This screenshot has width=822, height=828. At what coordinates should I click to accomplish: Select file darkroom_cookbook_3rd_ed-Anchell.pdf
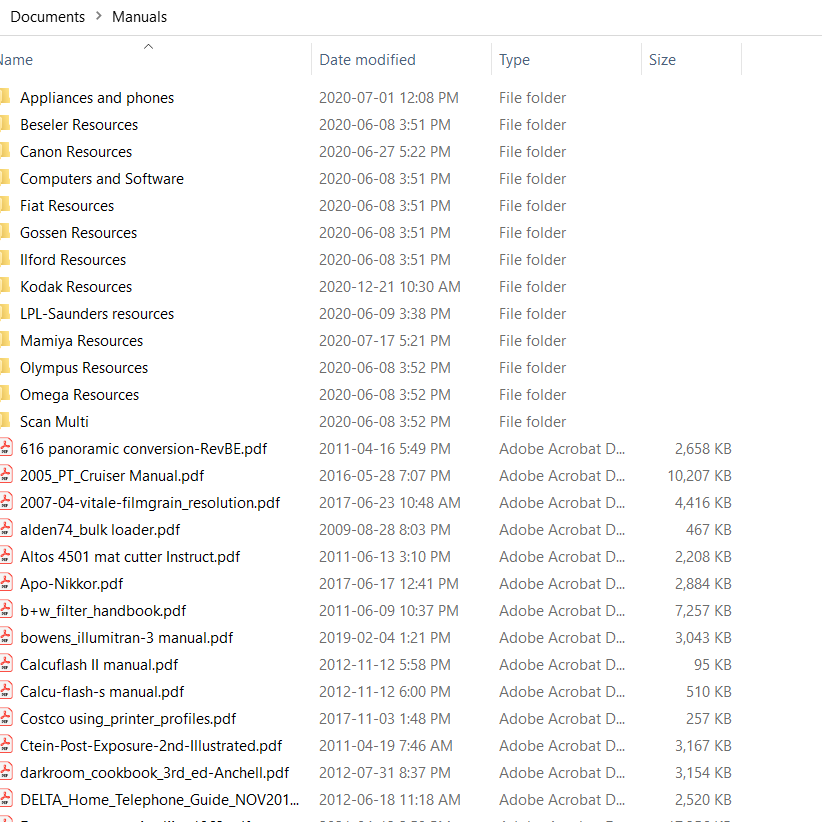click(x=155, y=773)
